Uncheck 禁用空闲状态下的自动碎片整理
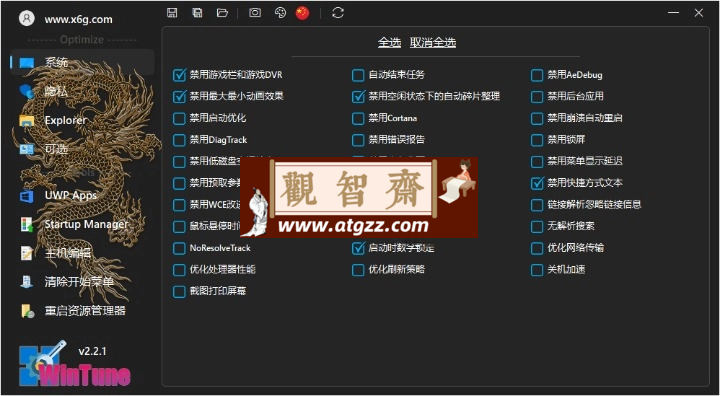 click(358, 96)
